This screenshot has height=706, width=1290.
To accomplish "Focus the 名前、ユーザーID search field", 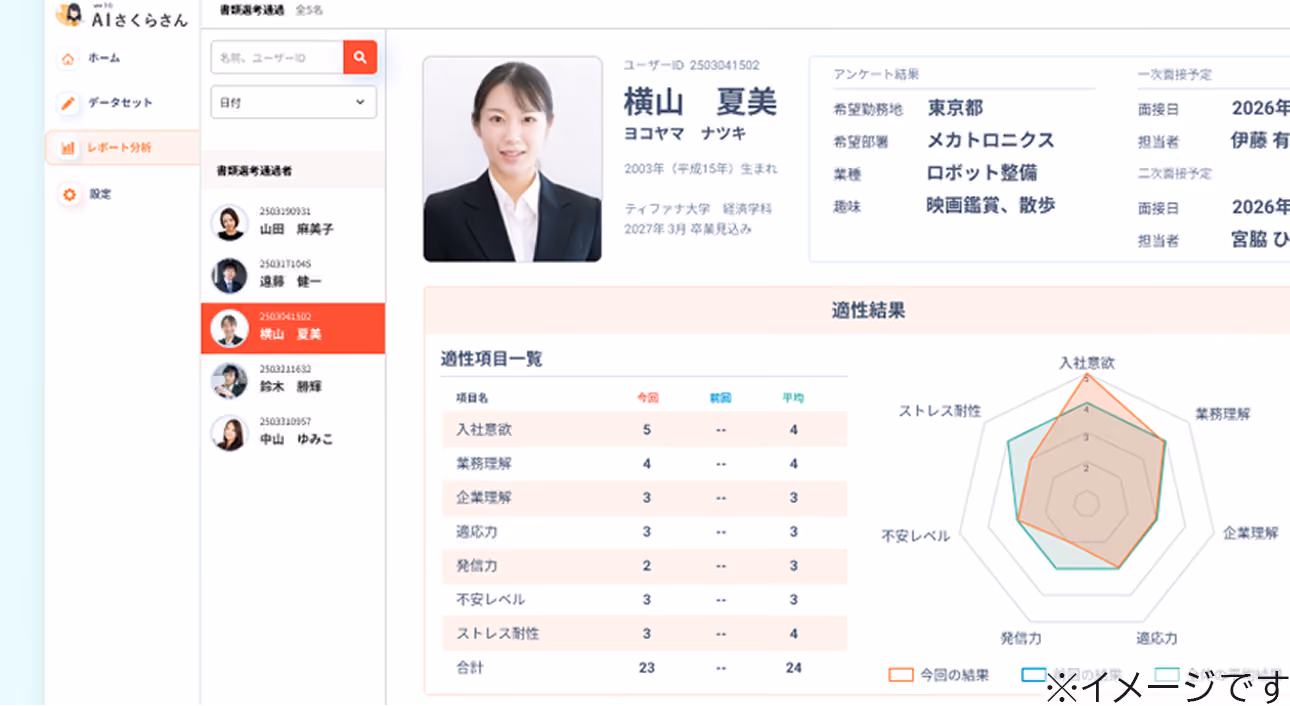I will [277, 58].
